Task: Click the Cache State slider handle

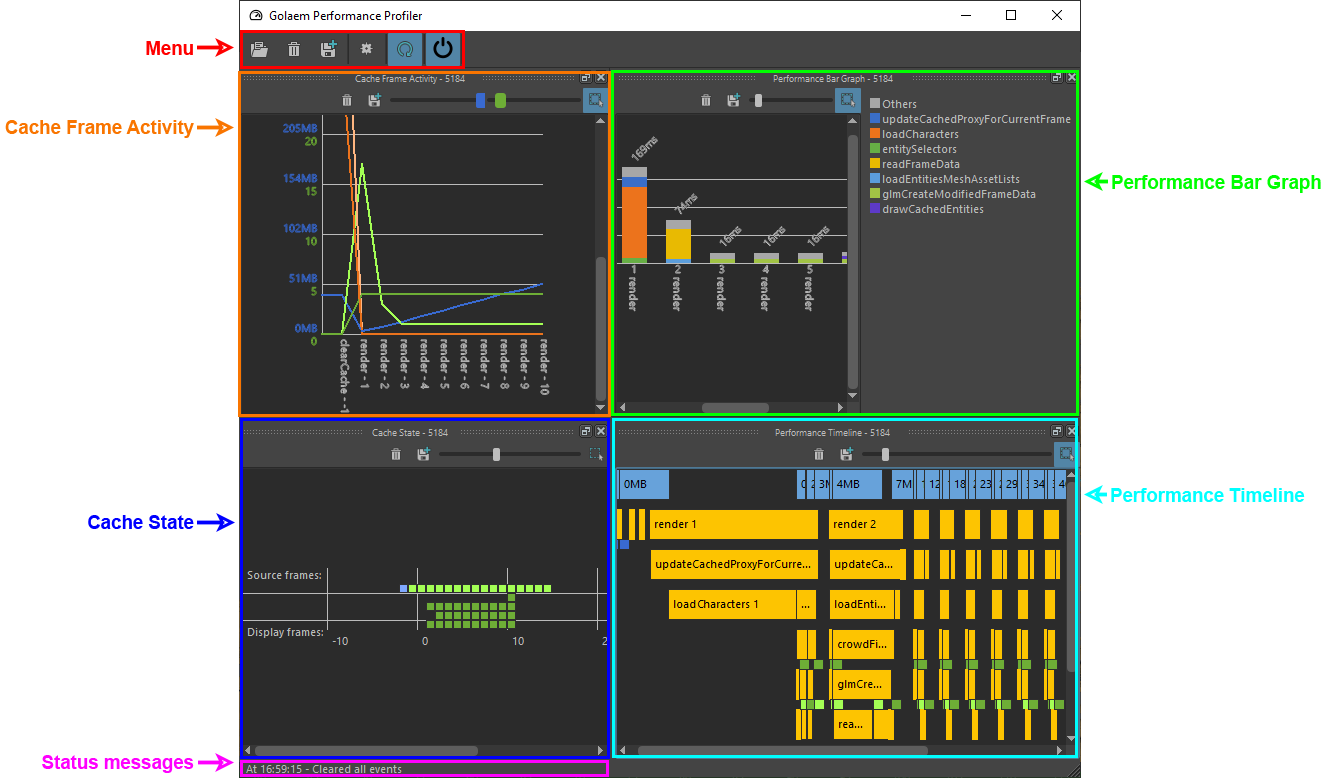Action: [496, 454]
